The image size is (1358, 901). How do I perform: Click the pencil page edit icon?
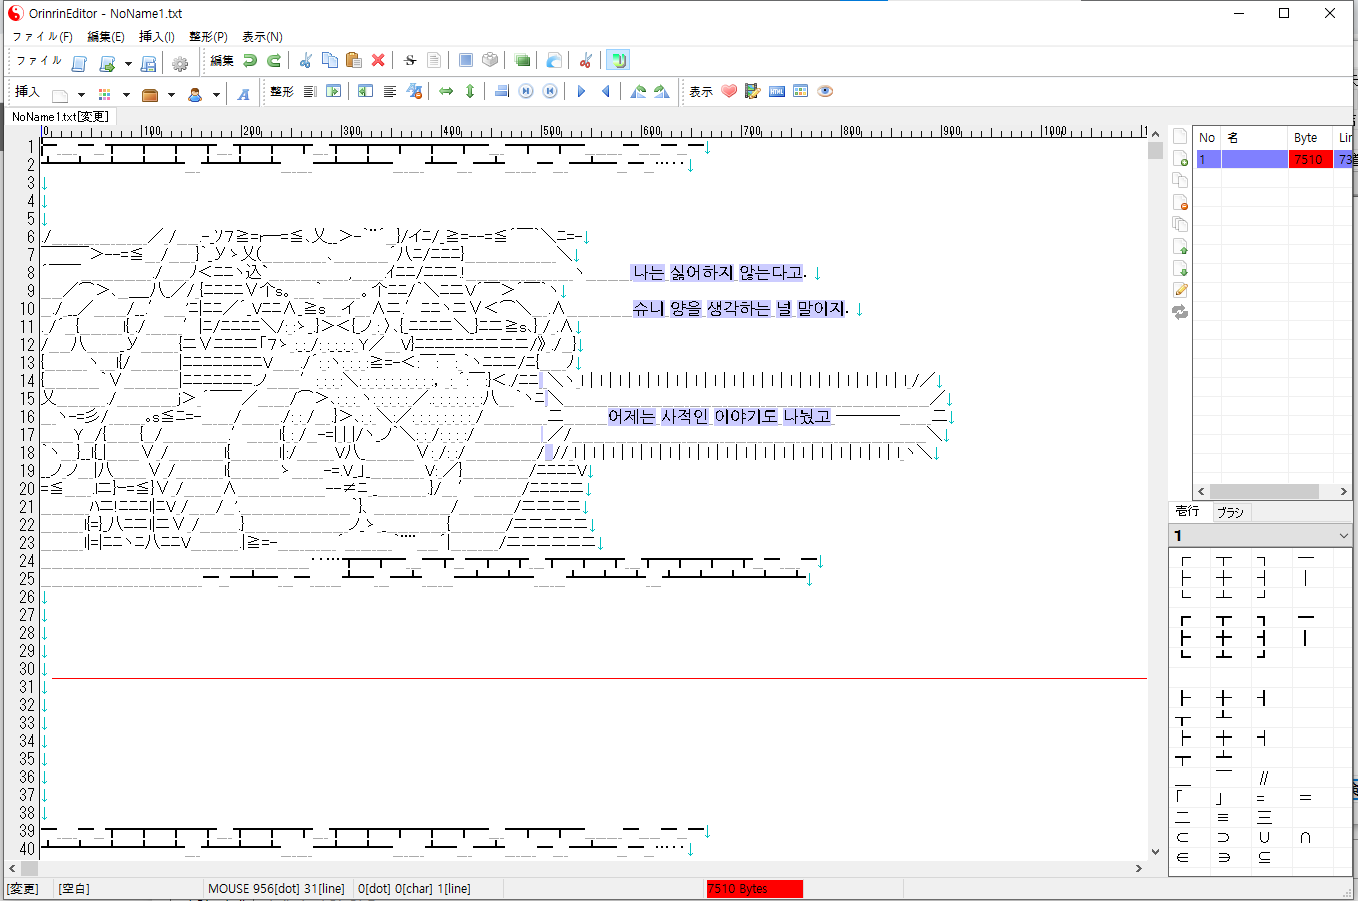tap(1180, 290)
